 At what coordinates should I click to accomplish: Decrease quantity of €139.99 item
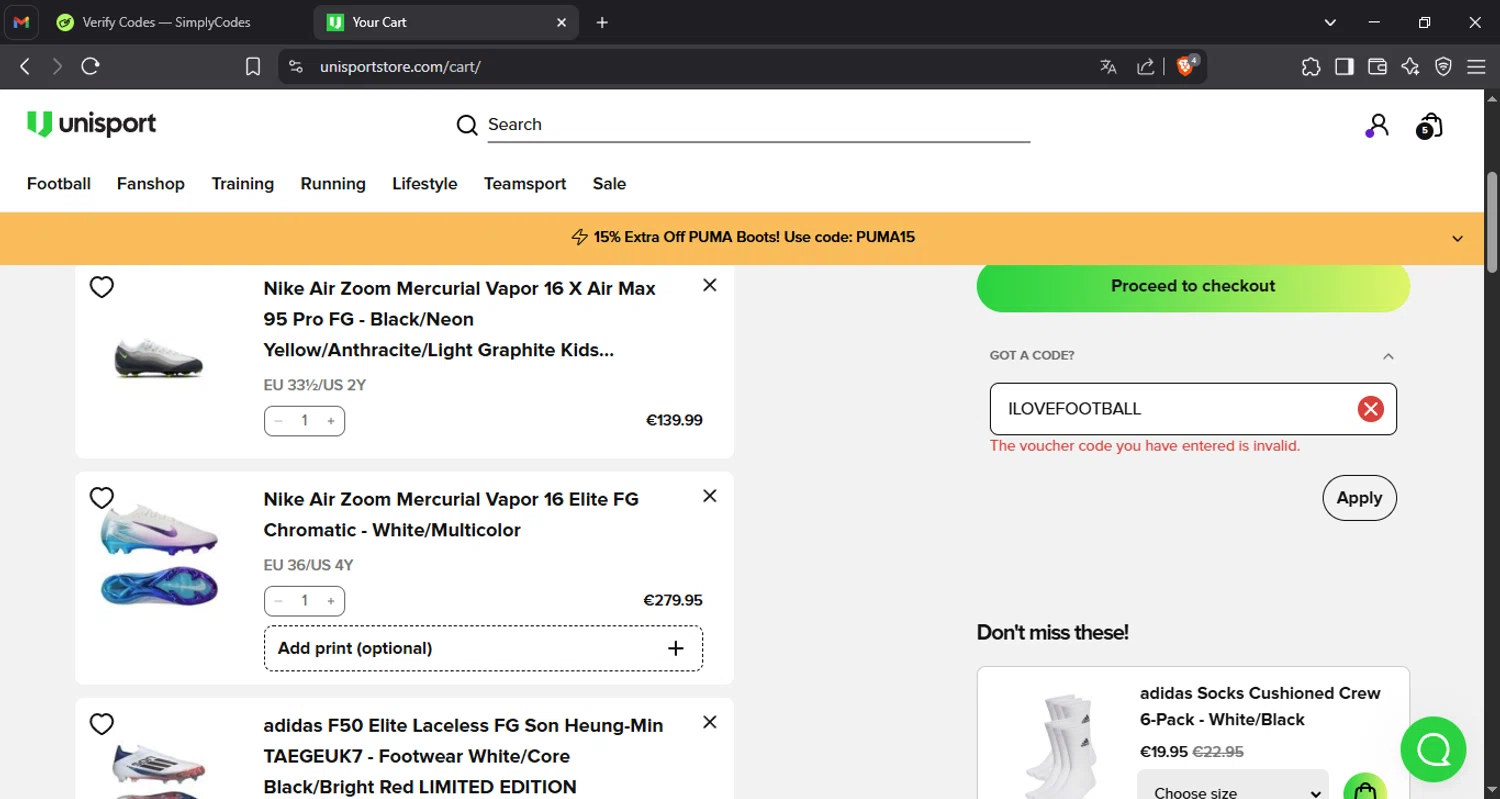click(x=279, y=421)
